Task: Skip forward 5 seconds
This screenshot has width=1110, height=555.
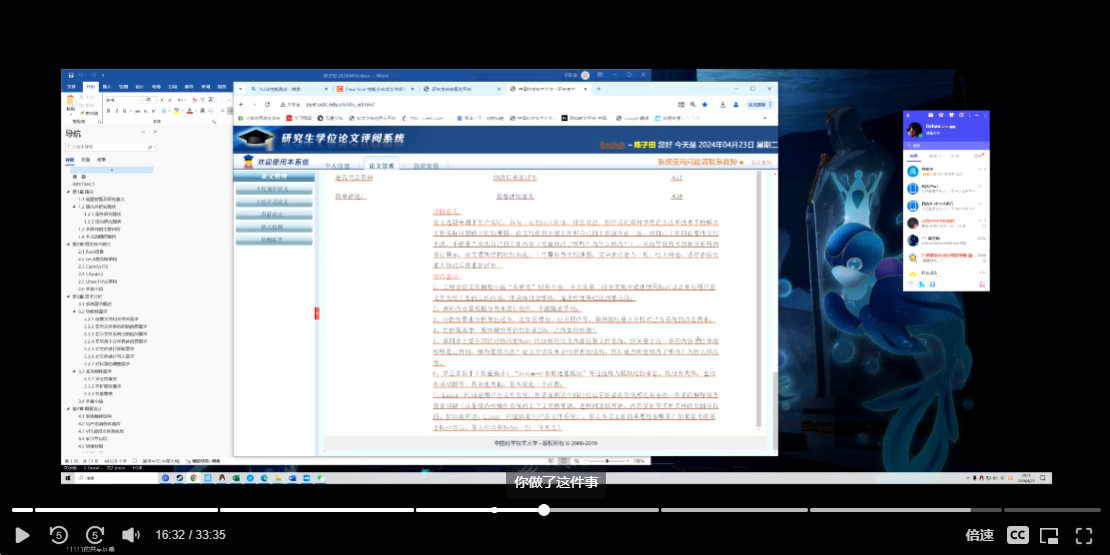Action: (x=96, y=534)
